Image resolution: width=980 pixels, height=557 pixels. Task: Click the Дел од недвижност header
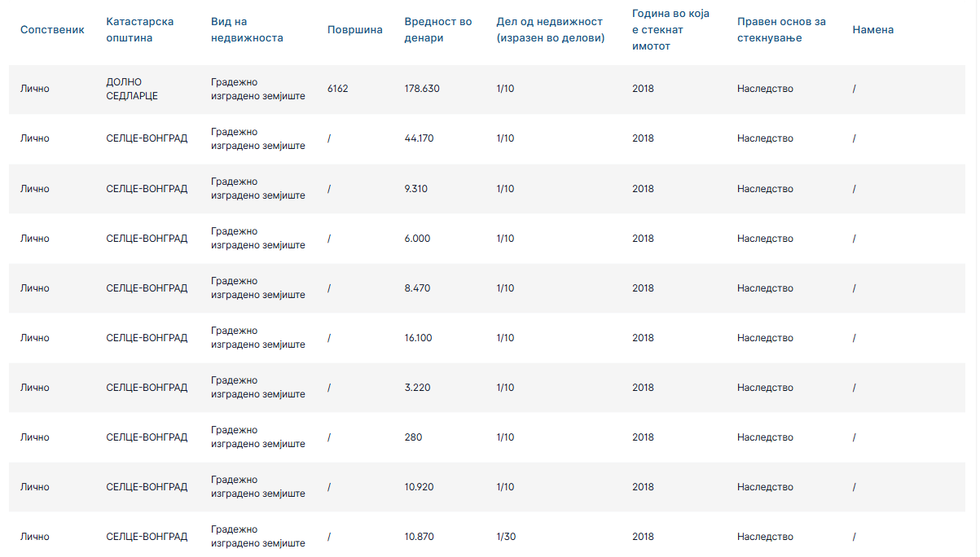click(550, 30)
